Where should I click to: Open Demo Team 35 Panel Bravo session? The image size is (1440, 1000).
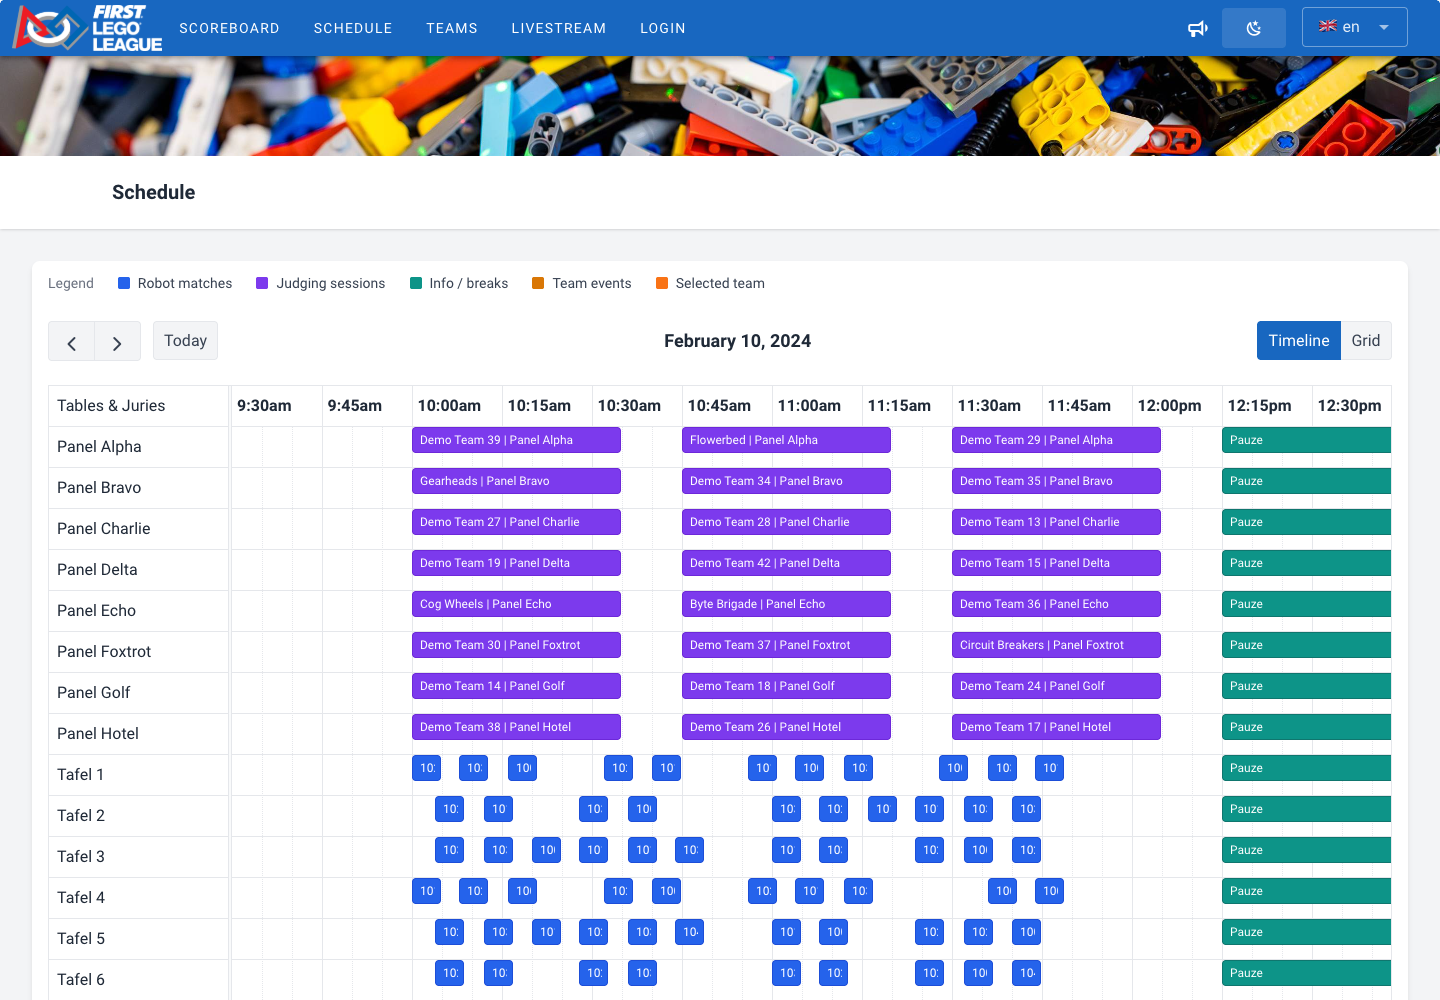[1056, 481]
